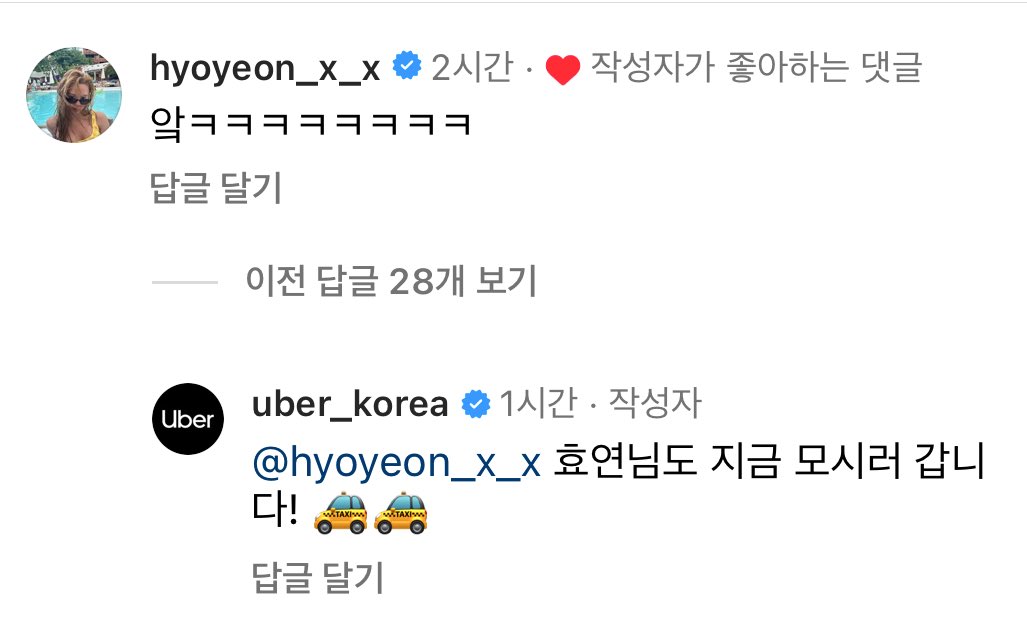This screenshot has width=1027, height=617.
Task: Open the uber_korea username
Action: click(x=350, y=404)
